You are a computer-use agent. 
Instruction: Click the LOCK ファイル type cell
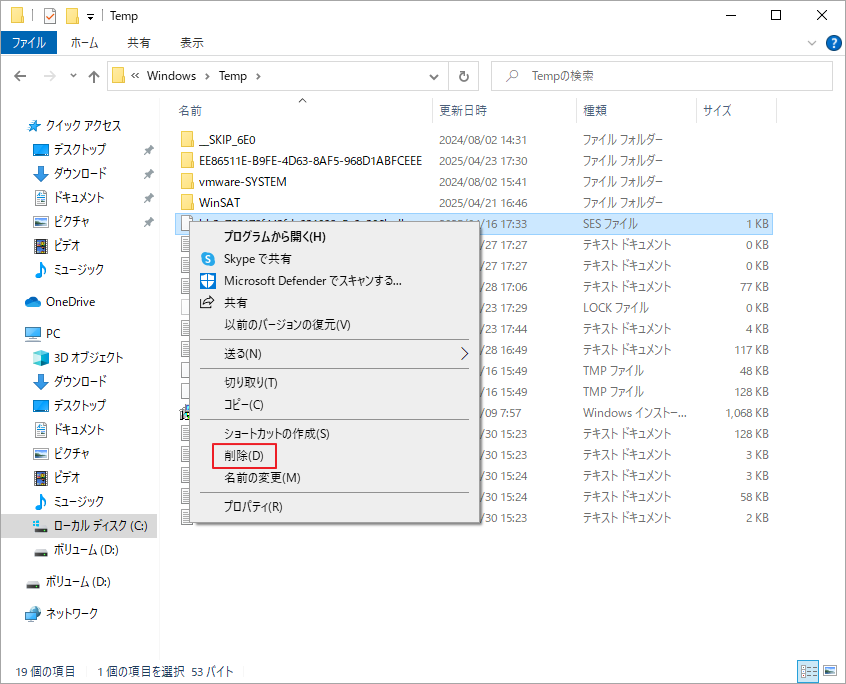tap(616, 308)
